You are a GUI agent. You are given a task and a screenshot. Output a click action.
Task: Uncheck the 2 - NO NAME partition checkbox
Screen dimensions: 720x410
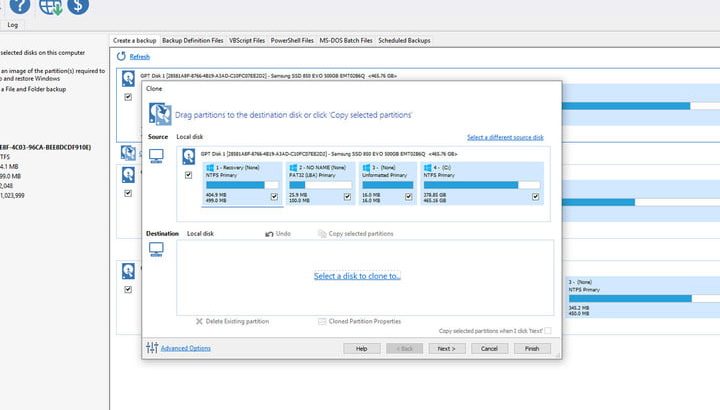[x=347, y=197]
